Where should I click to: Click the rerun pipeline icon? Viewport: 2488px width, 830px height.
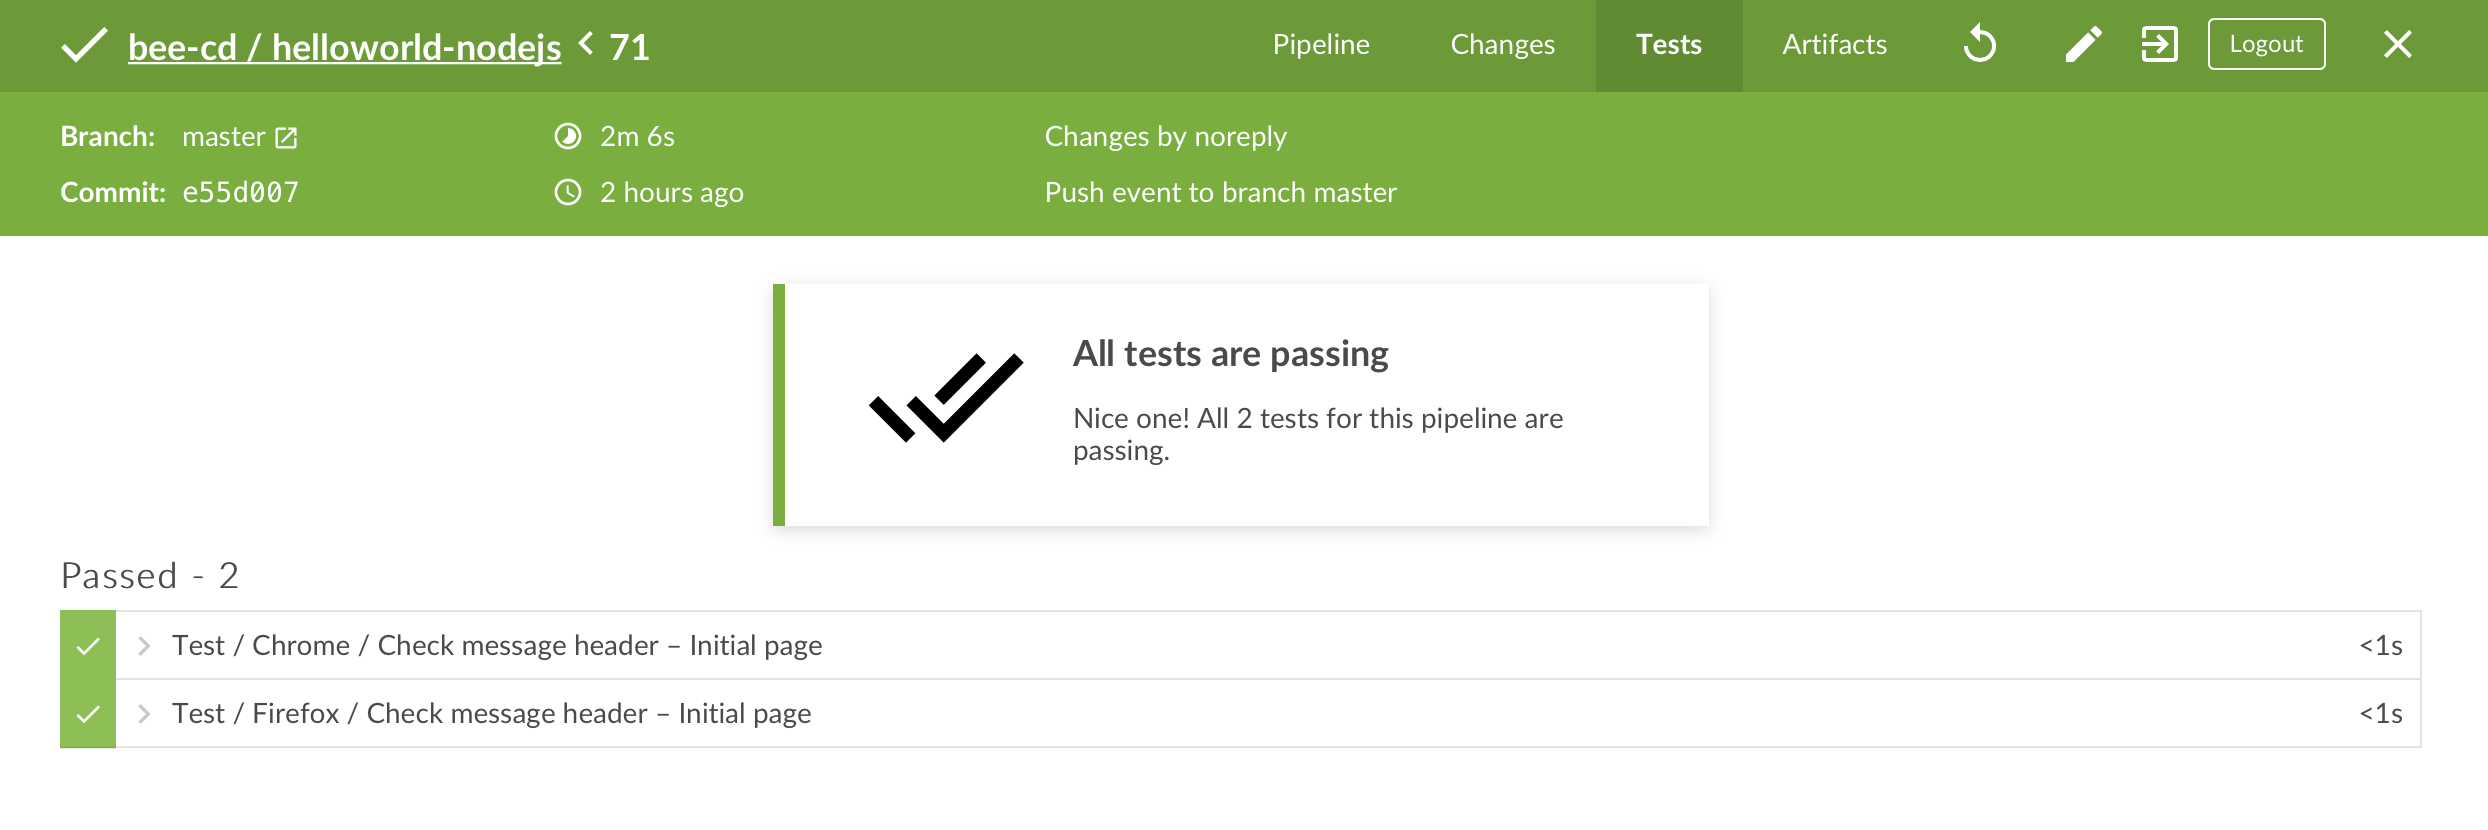pos(1979,44)
